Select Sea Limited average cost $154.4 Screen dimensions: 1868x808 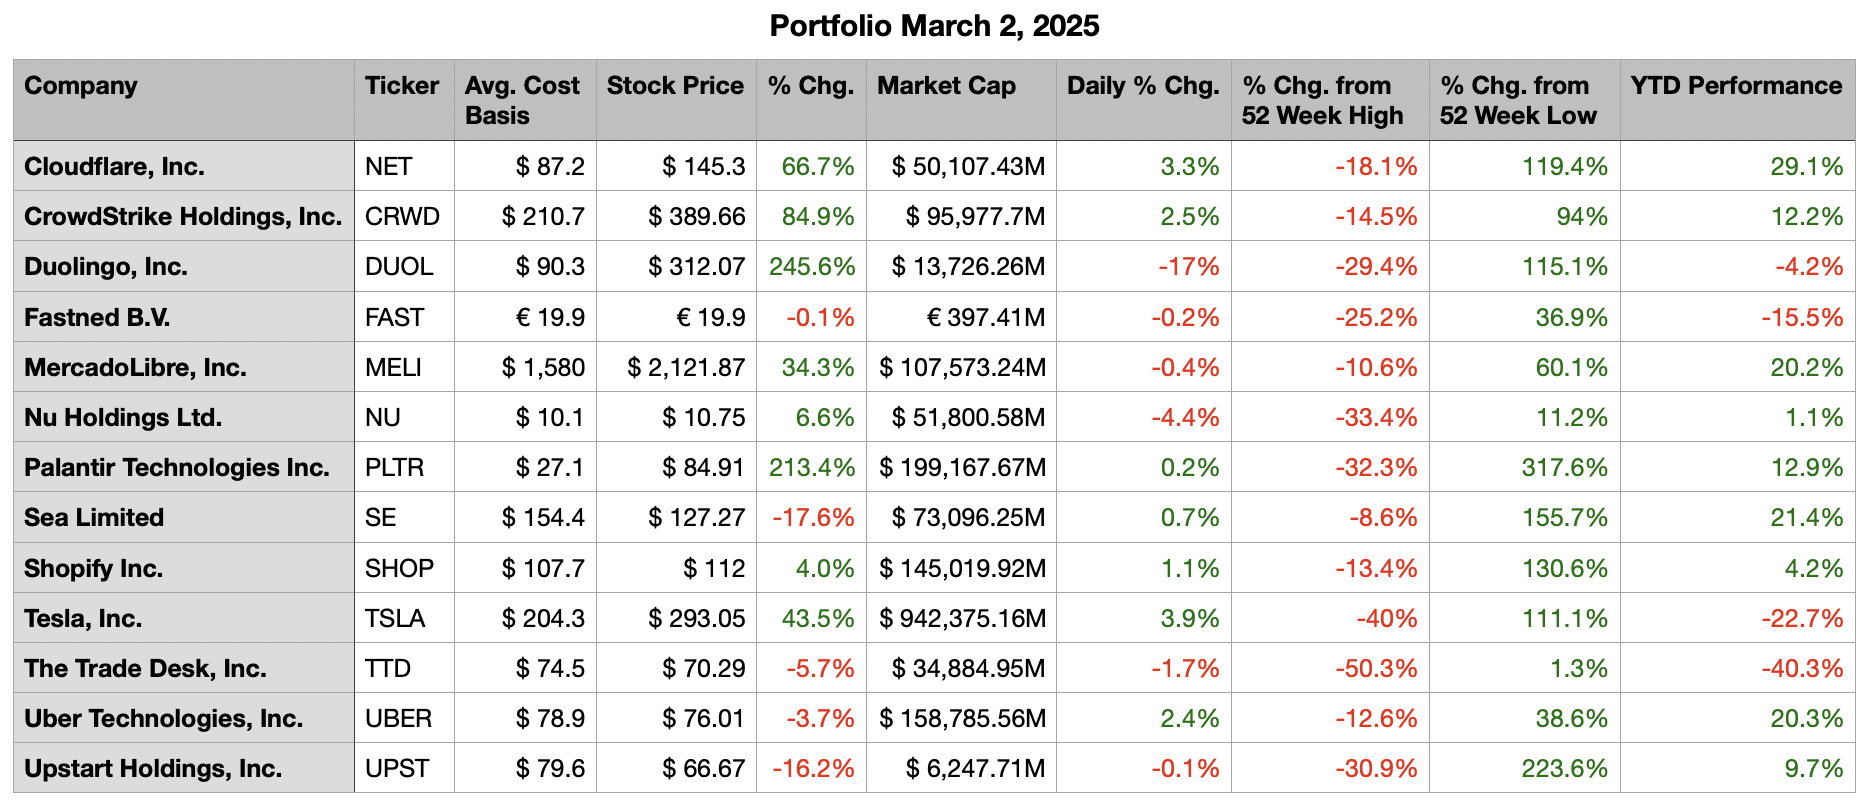click(543, 518)
